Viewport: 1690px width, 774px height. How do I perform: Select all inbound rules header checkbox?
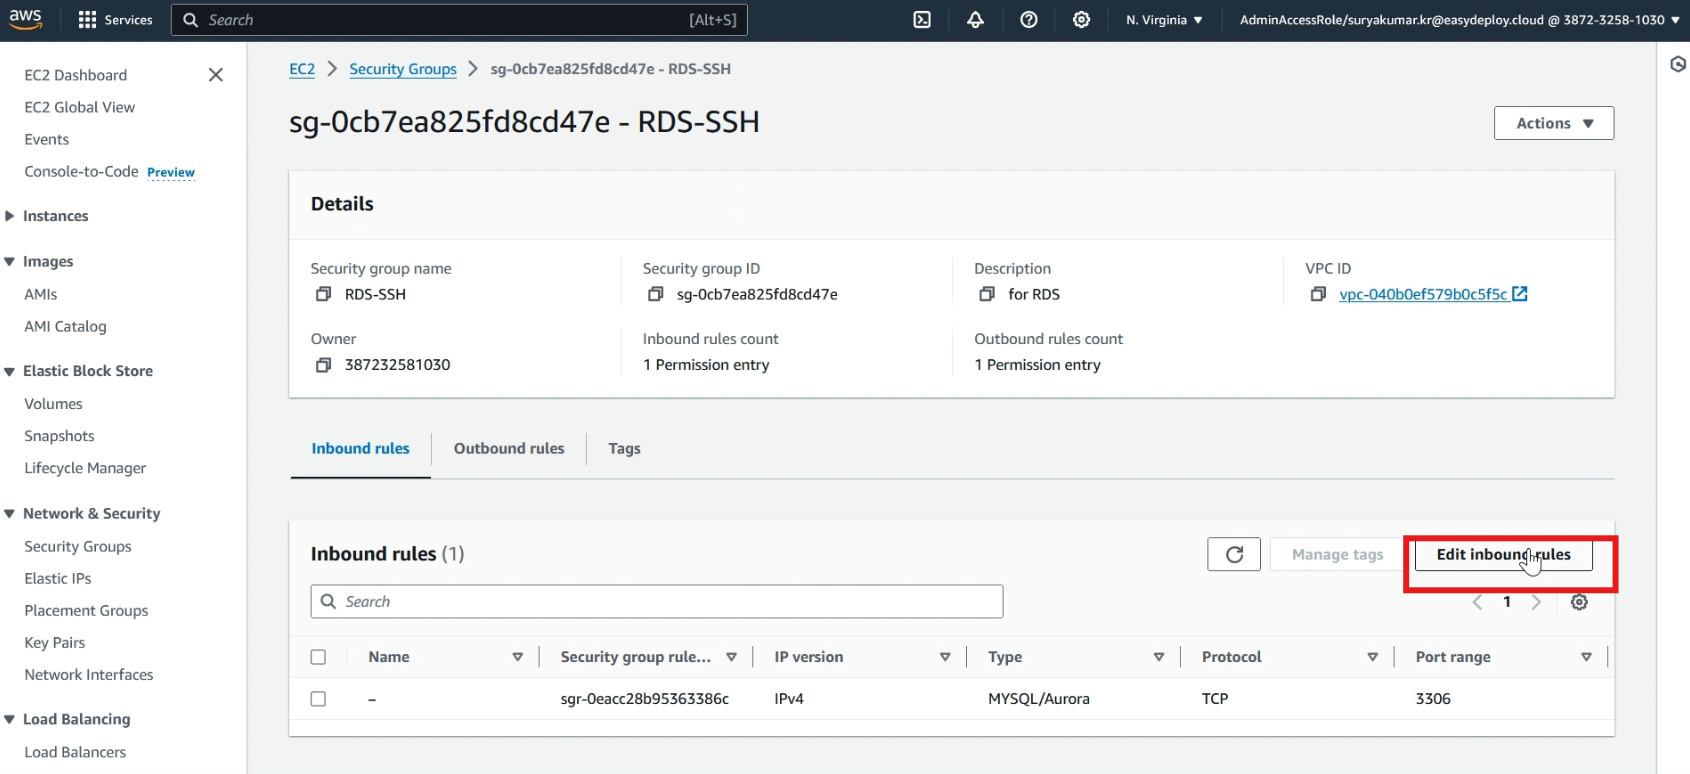tap(318, 657)
